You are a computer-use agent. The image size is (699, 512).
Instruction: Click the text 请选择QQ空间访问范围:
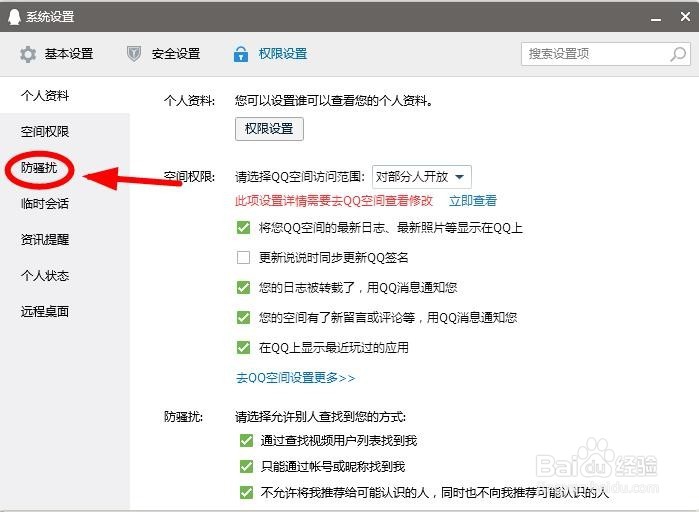point(300,177)
